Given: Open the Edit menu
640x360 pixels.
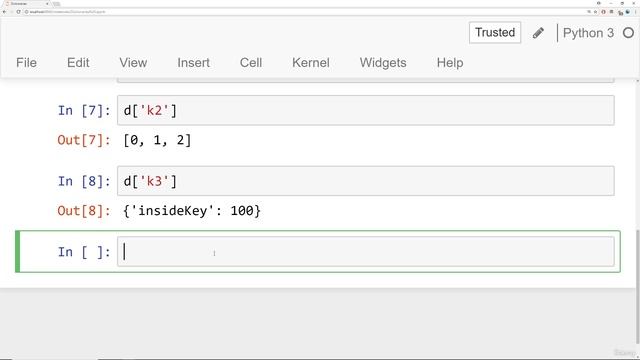Looking at the screenshot, I should click(78, 63).
